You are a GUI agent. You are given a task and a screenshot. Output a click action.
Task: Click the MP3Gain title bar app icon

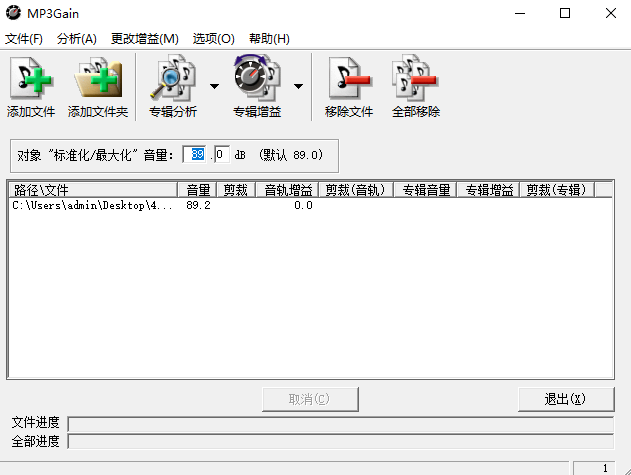(13, 13)
